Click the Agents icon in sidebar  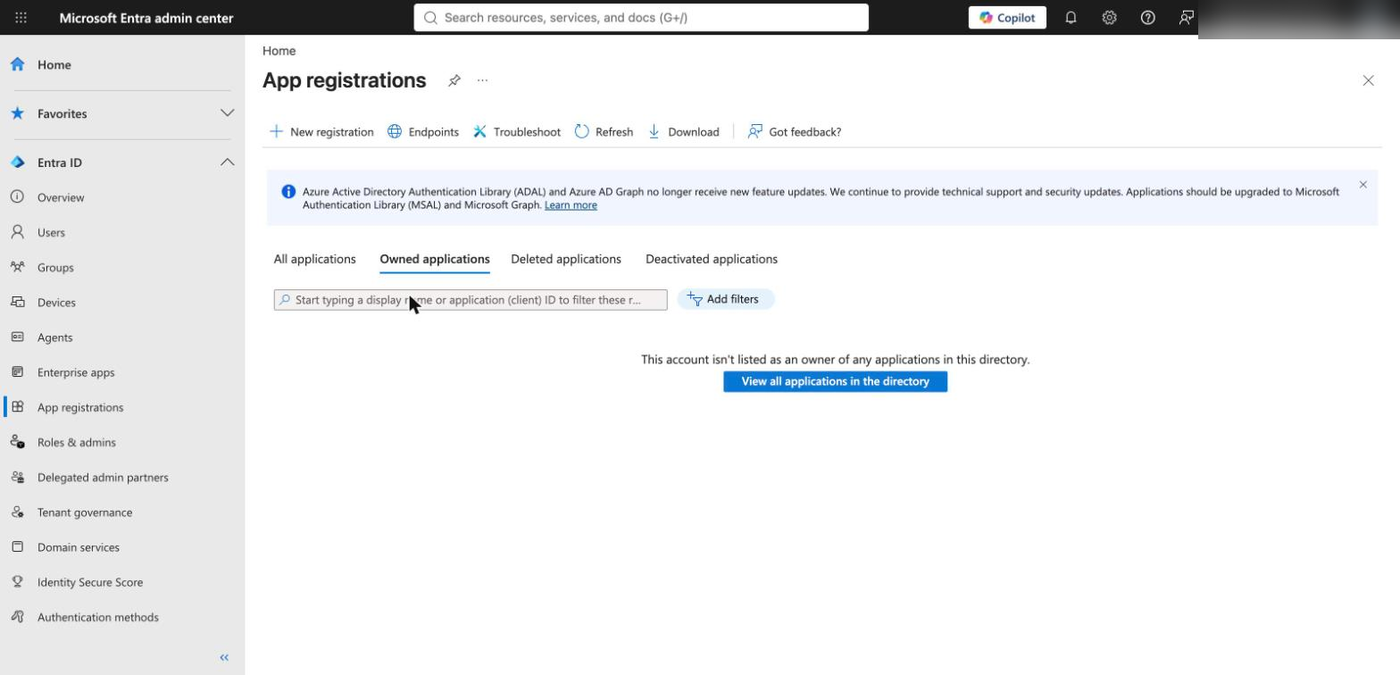point(18,337)
